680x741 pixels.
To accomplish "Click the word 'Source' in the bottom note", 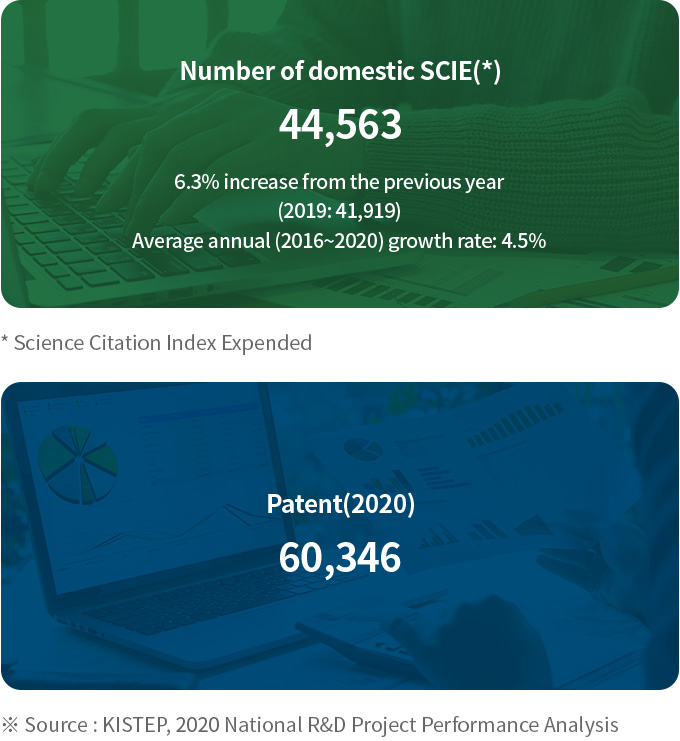I will [55, 725].
